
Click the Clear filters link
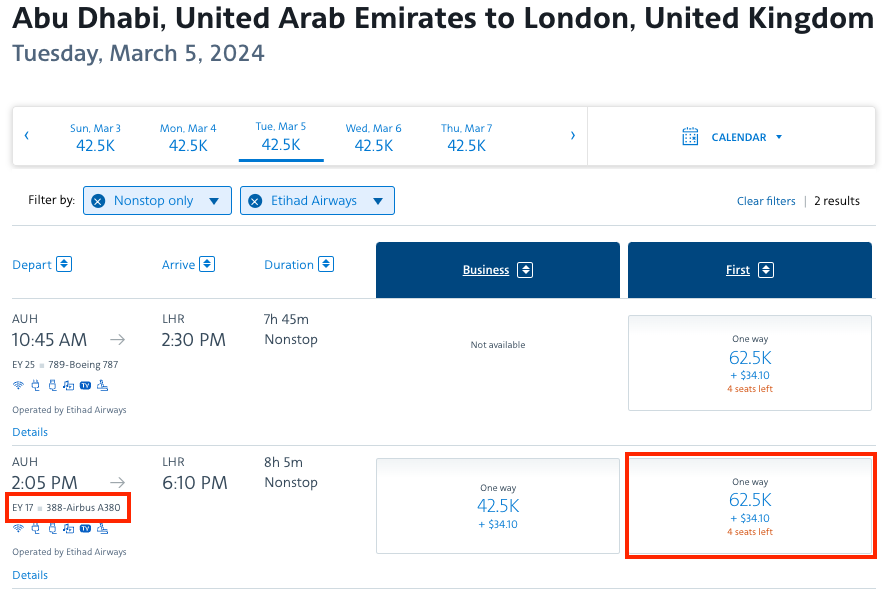766,201
